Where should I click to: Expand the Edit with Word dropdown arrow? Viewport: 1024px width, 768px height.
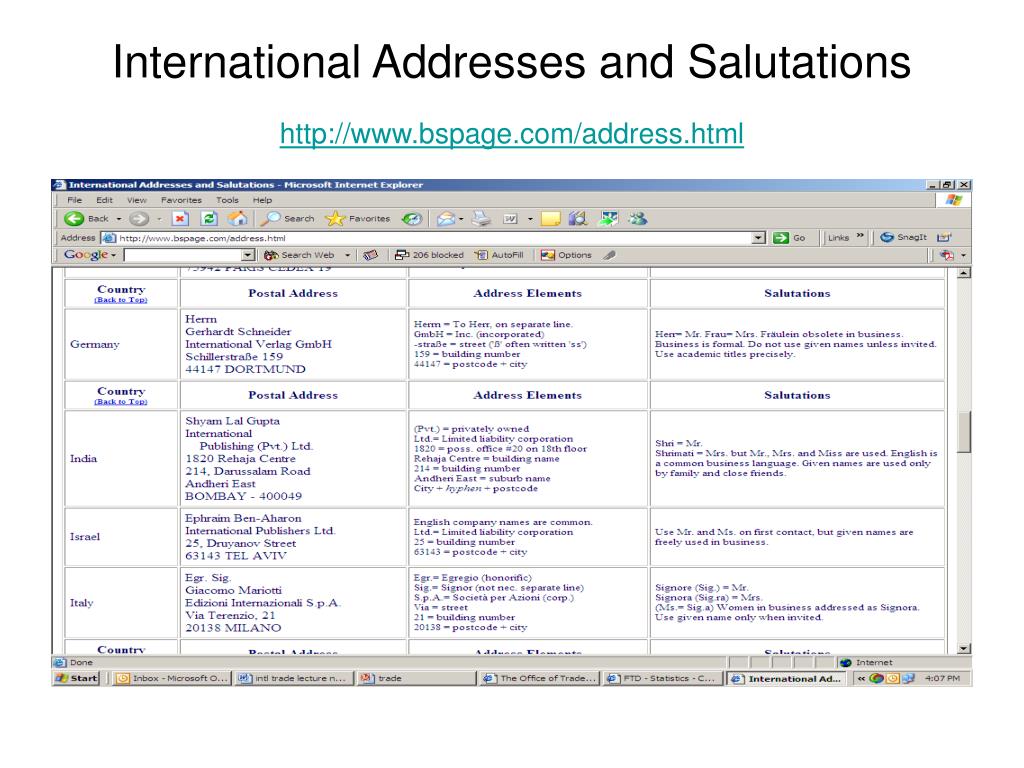pos(530,219)
